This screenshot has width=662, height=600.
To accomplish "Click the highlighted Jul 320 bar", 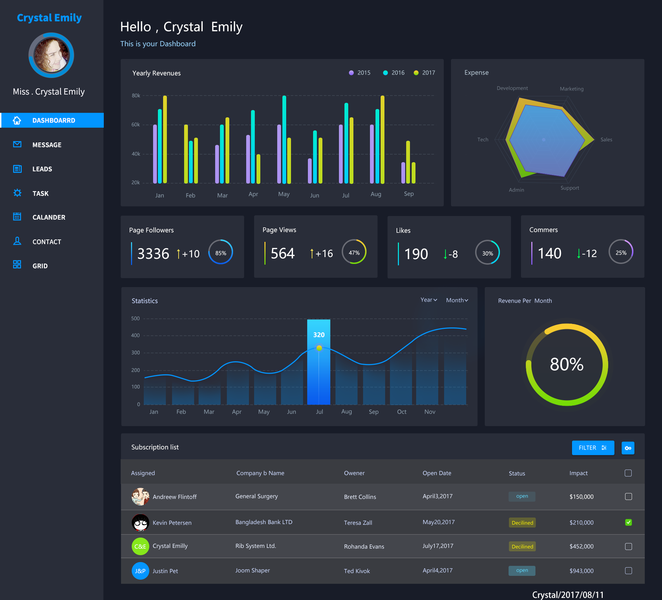I will pyautogui.click(x=319, y=362).
